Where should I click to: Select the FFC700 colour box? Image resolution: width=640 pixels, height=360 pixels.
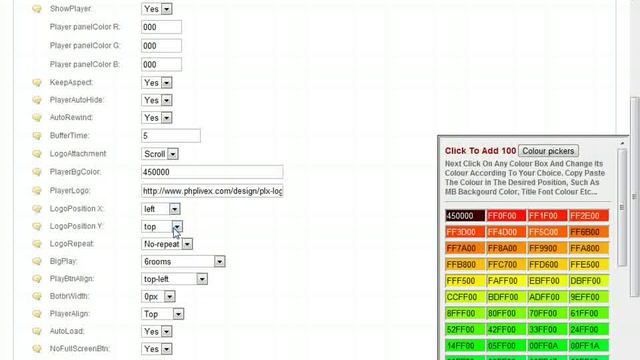(x=506, y=265)
